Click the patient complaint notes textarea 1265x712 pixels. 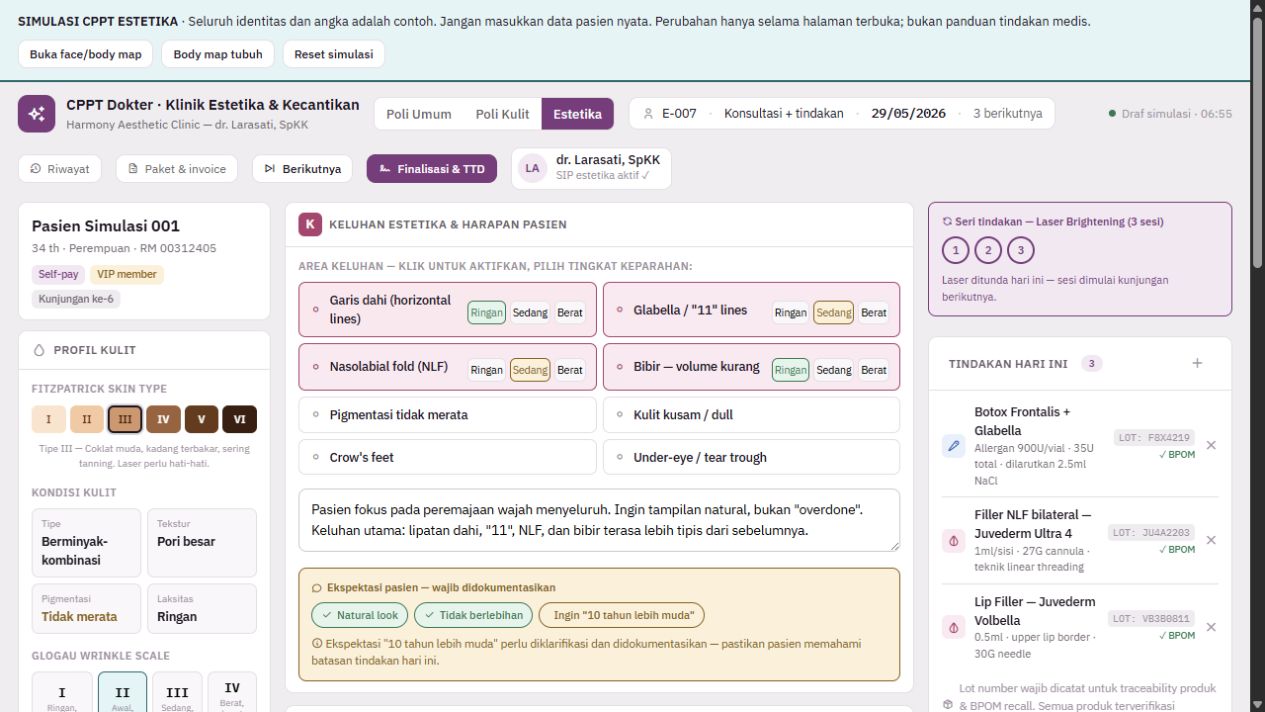click(x=599, y=520)
